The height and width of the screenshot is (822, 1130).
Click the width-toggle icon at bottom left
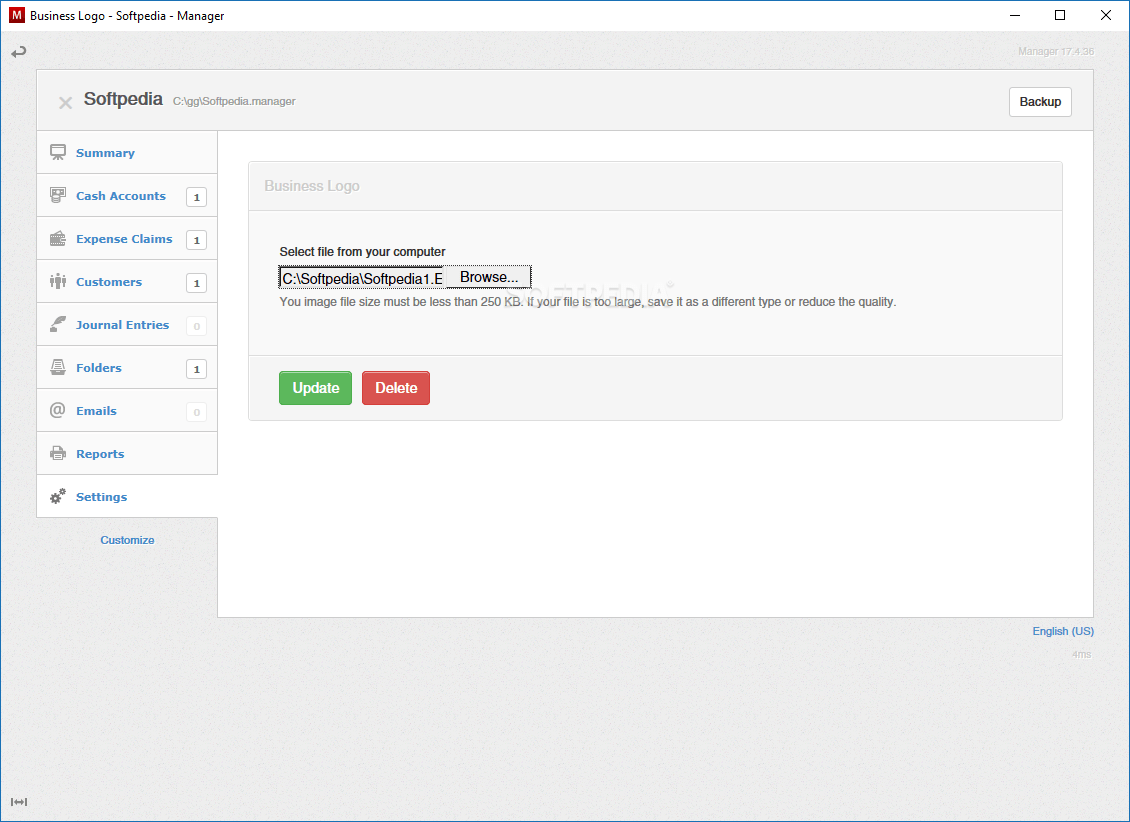tap(19, 802)
